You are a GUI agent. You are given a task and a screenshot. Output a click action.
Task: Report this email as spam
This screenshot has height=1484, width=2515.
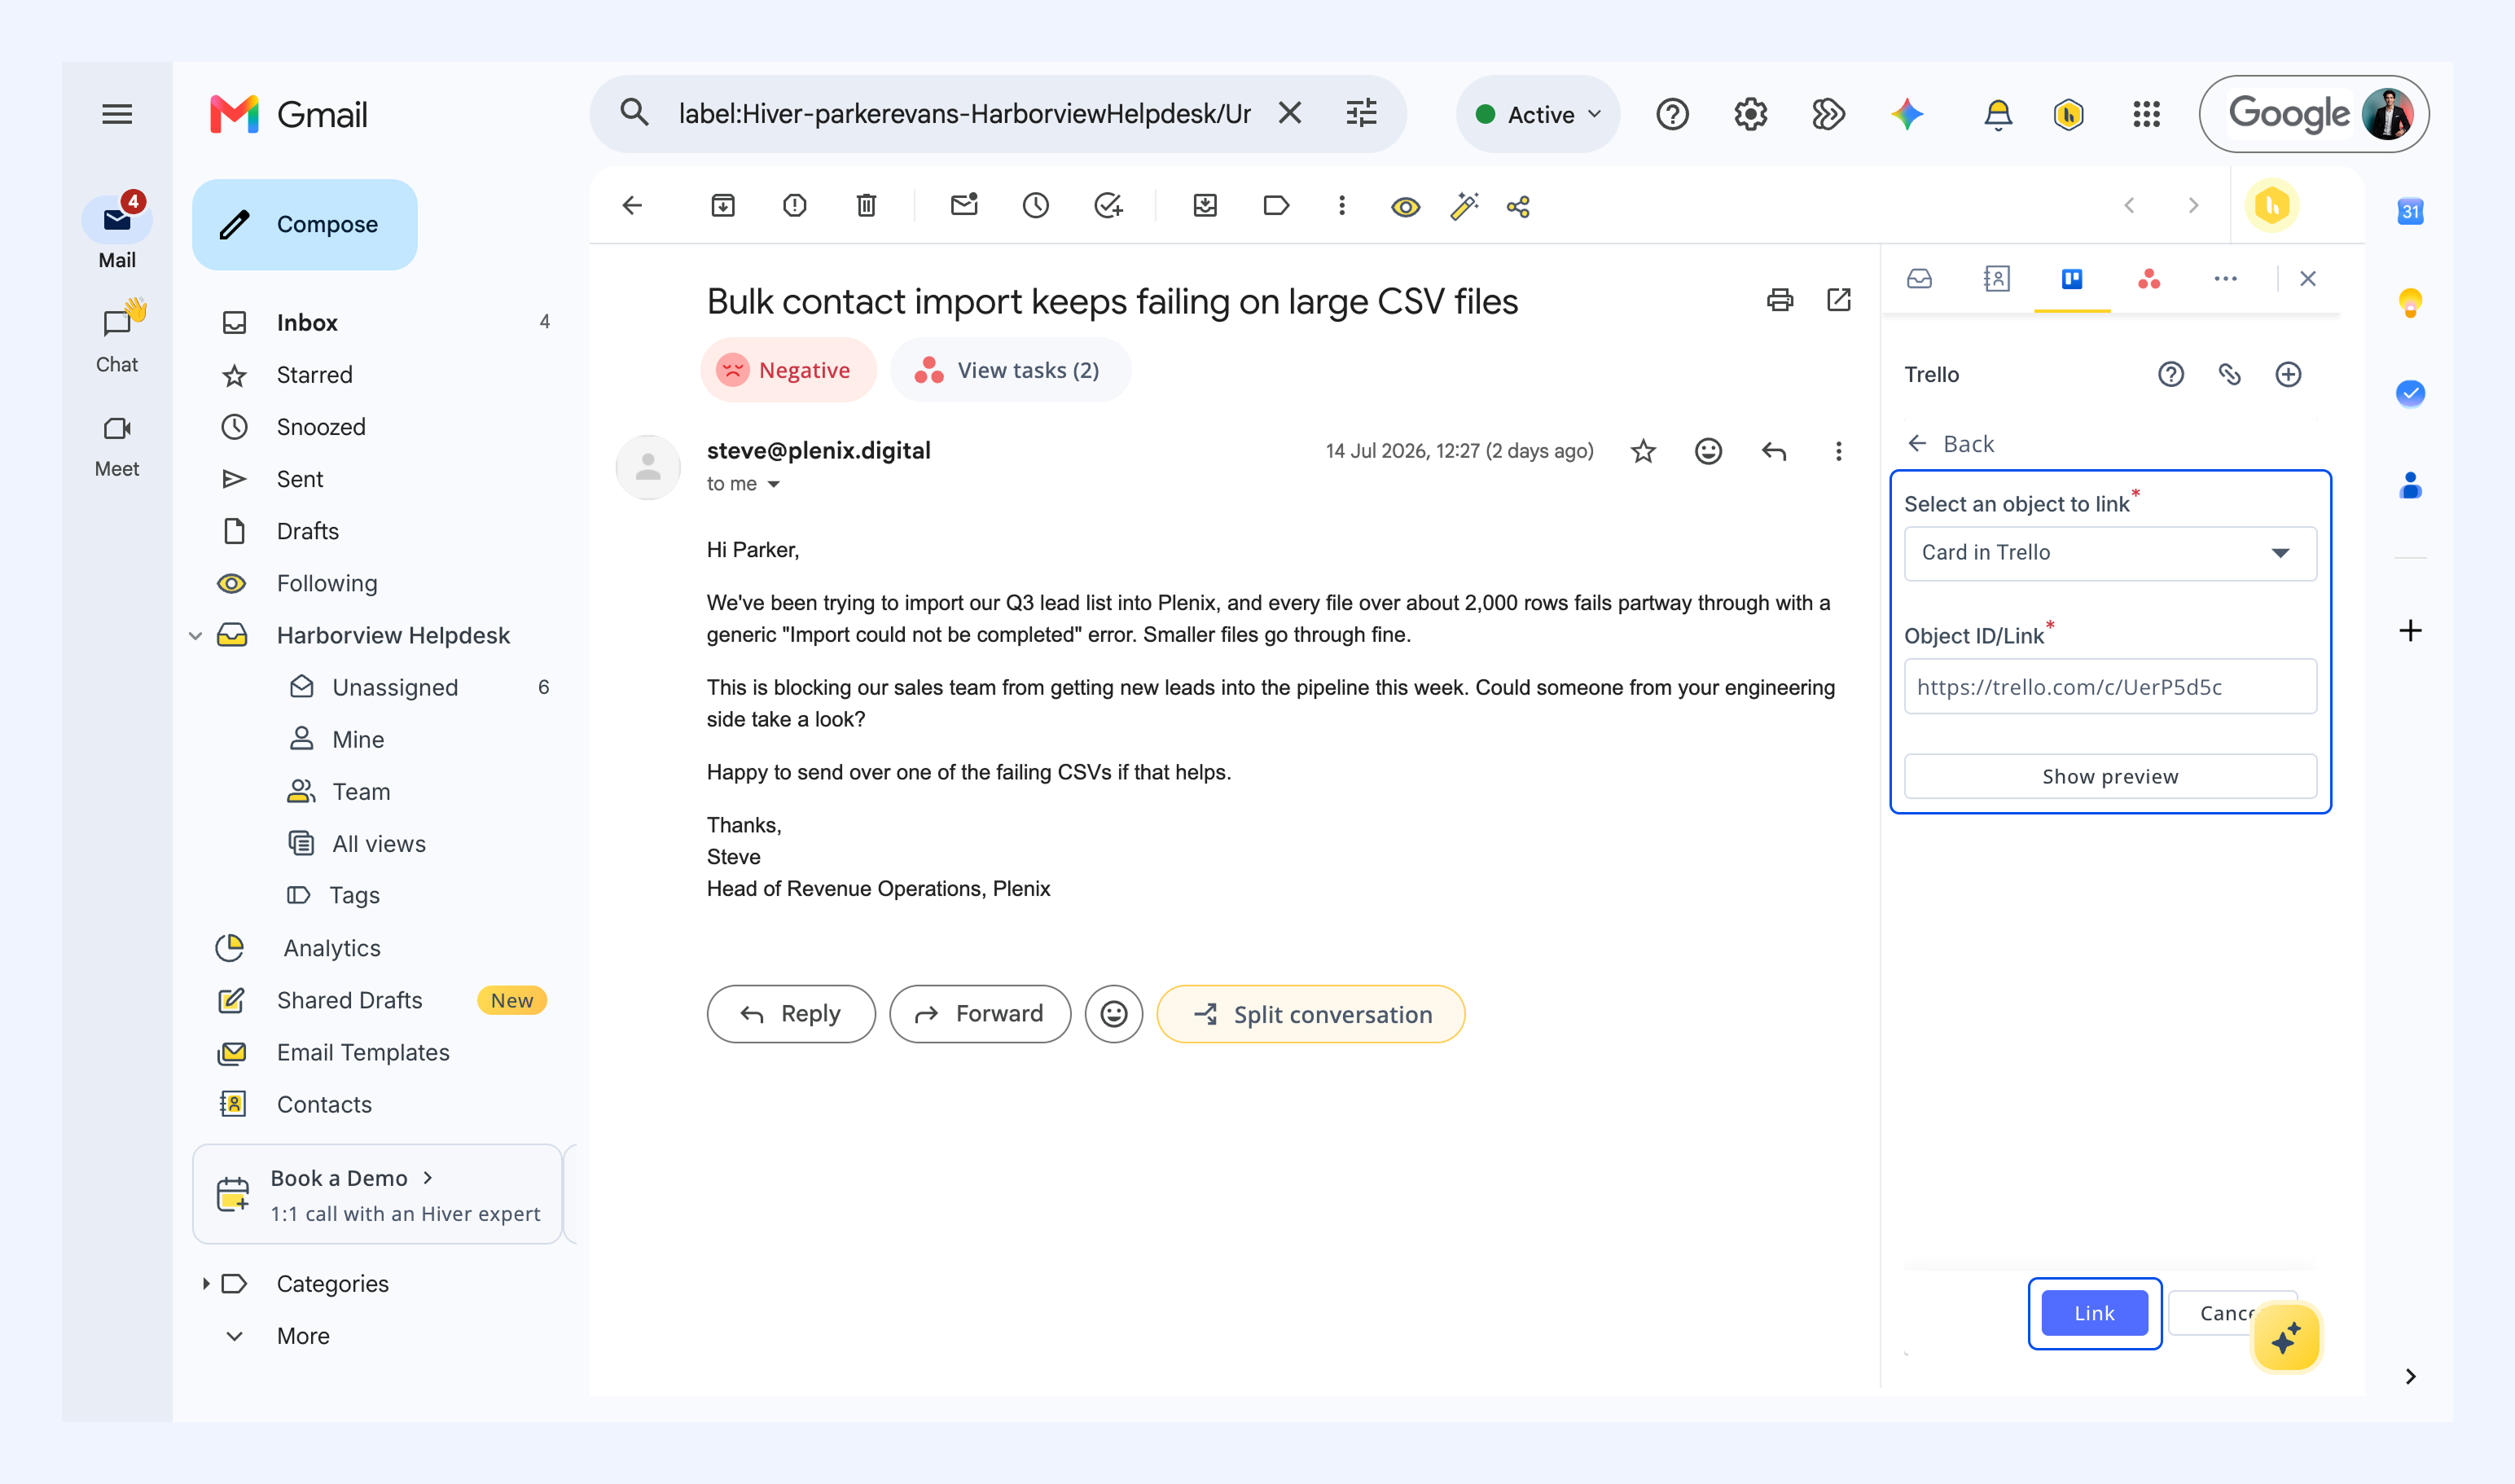(795, 206)
